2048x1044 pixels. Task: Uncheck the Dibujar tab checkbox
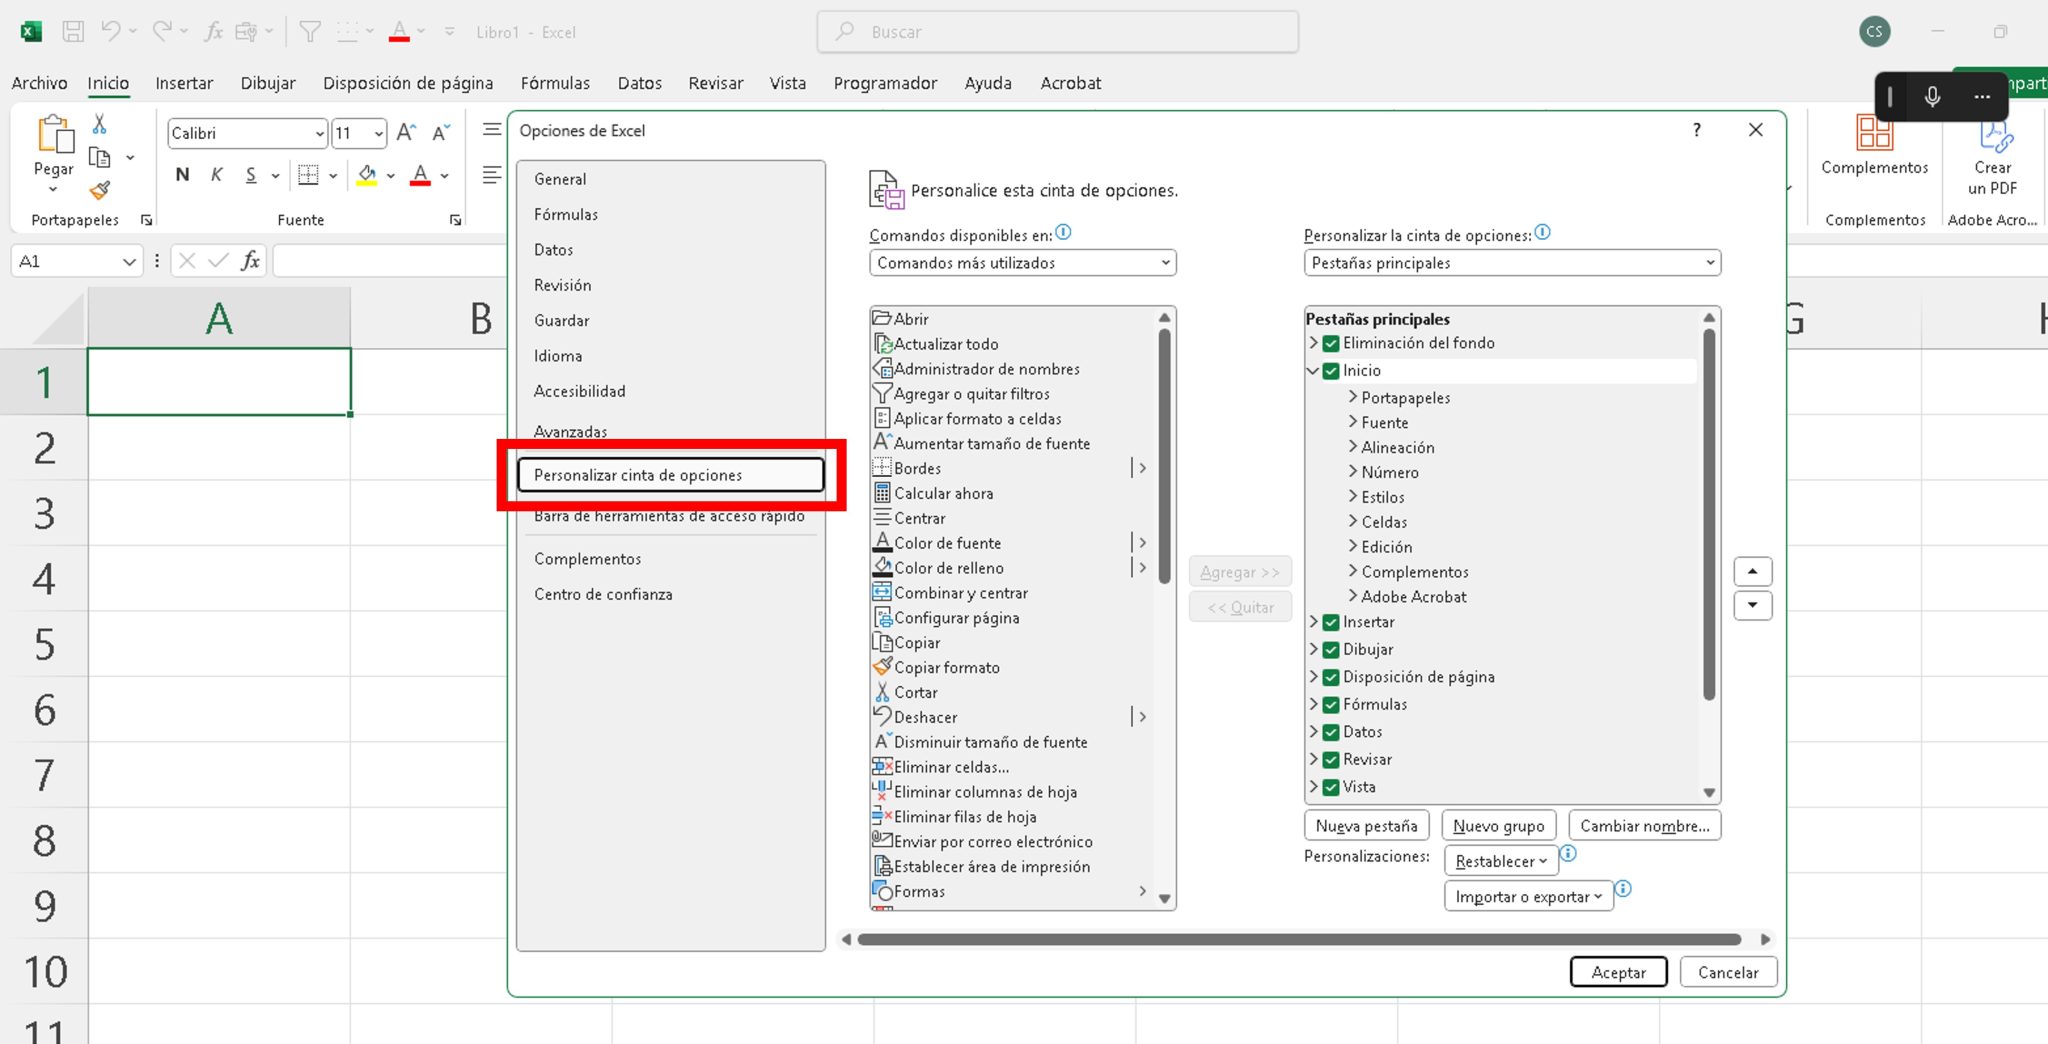(1331, 649)
